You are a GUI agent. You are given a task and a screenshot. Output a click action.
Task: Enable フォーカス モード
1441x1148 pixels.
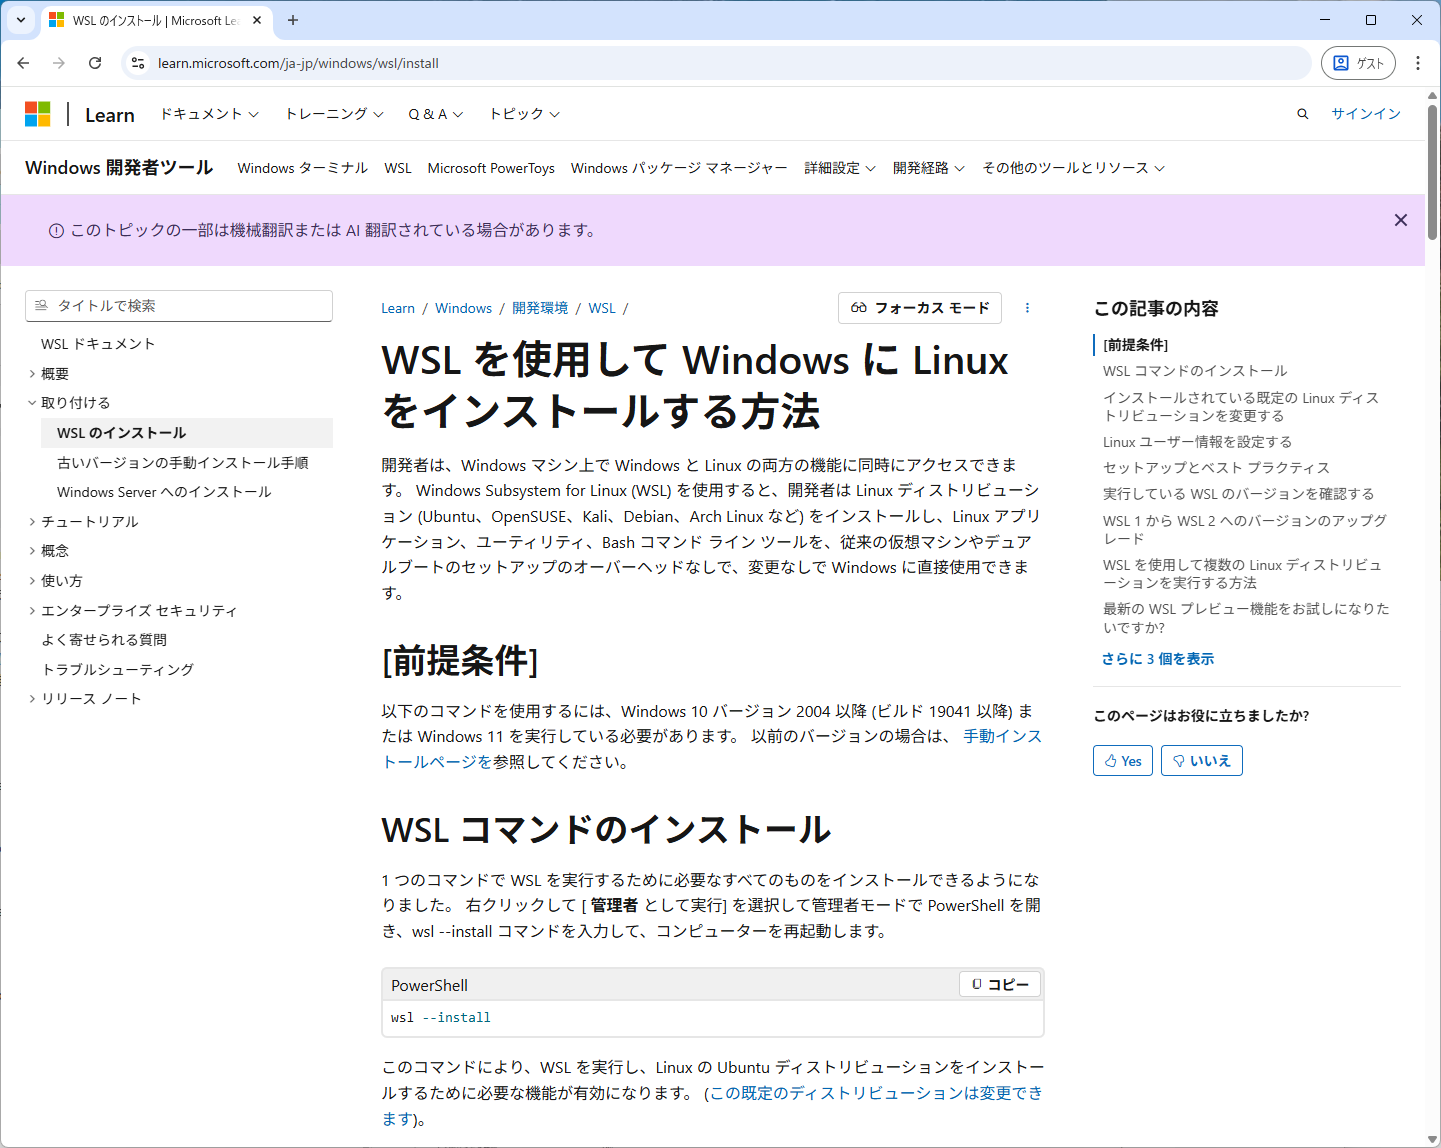pyautogui.click(x=920, y=308)
